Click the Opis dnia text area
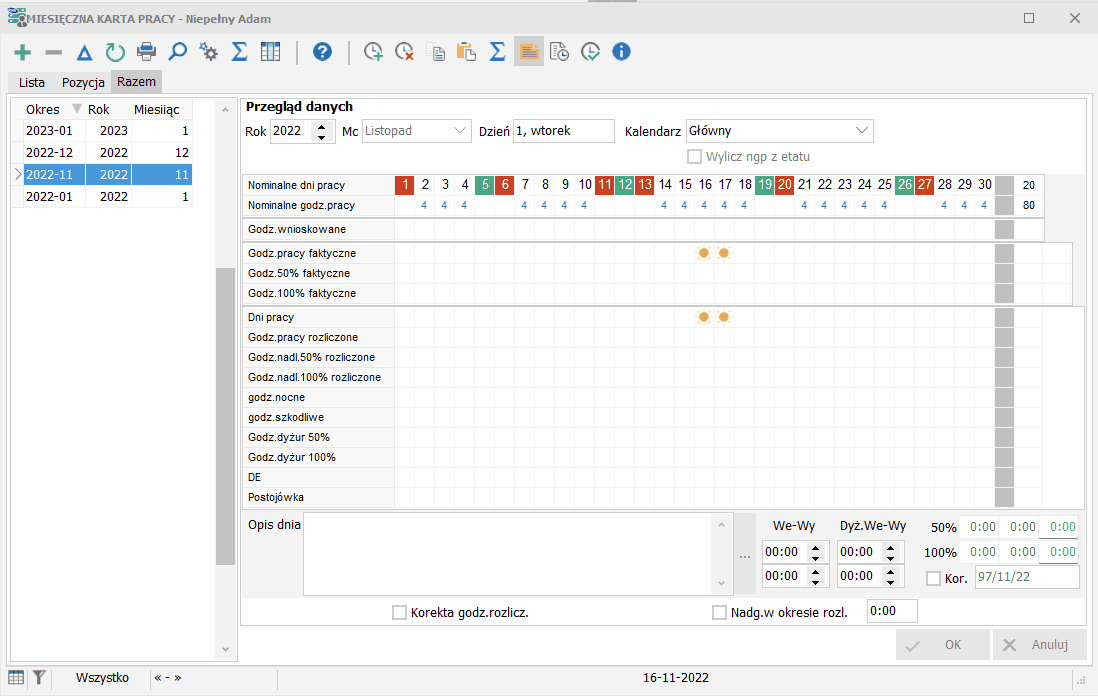The width and height of the screenshot is (1098, 696). coord(509,555)
